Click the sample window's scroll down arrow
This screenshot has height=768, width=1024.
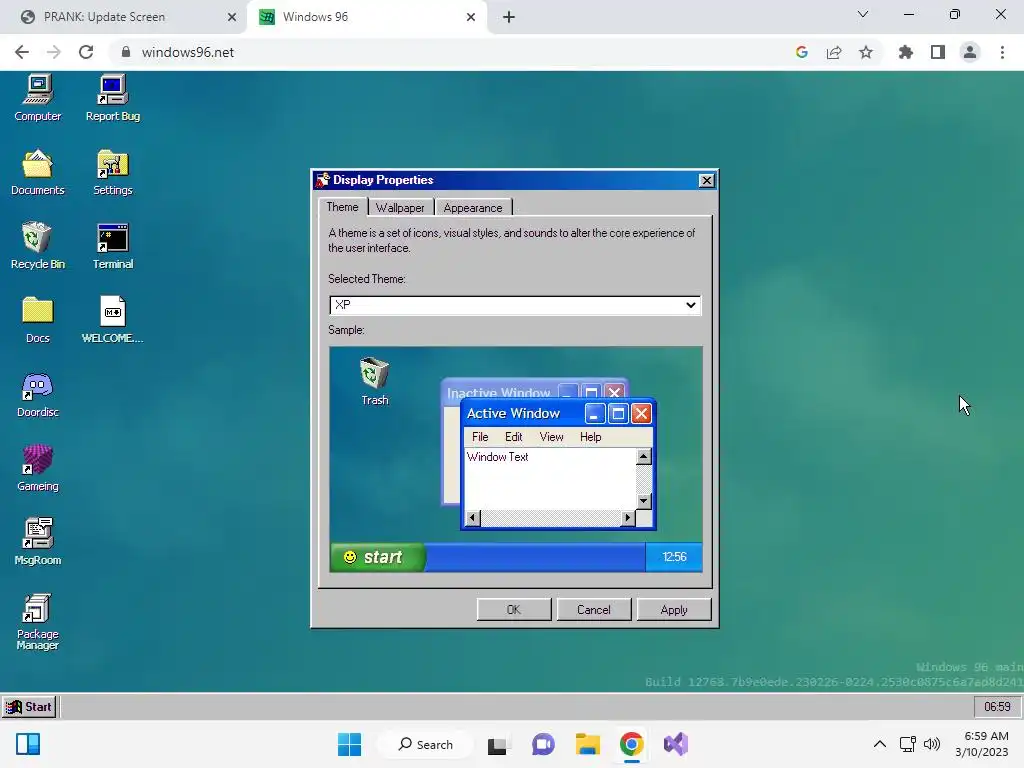tap(643, 501)
